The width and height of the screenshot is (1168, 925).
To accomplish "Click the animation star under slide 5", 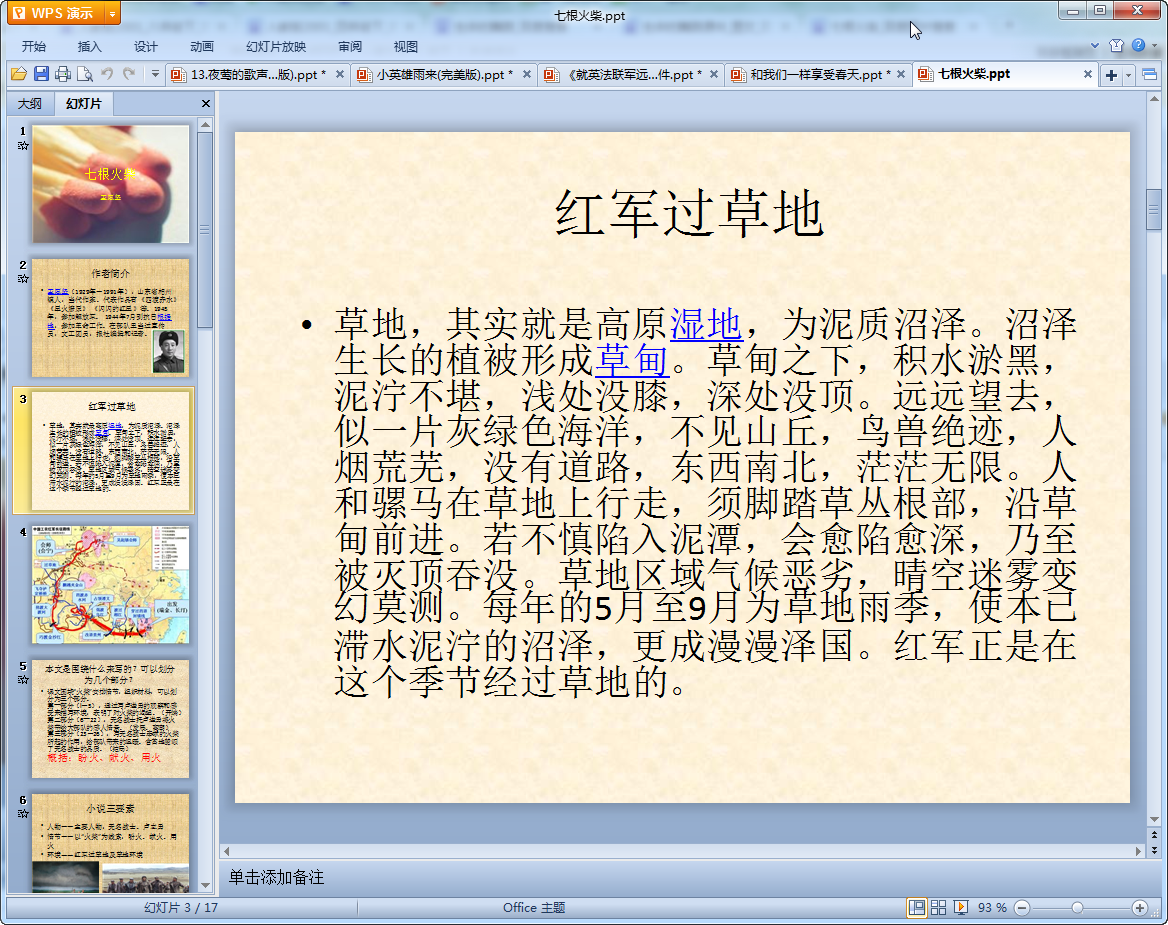I will click(x=23, y=680).
